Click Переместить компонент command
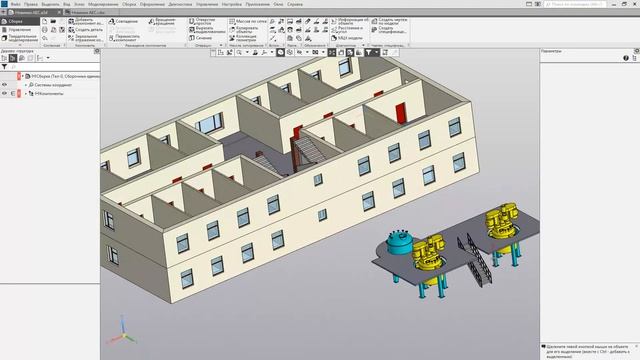Image resolution: width=640 pixels, height=360 pixels. [124, 38]
